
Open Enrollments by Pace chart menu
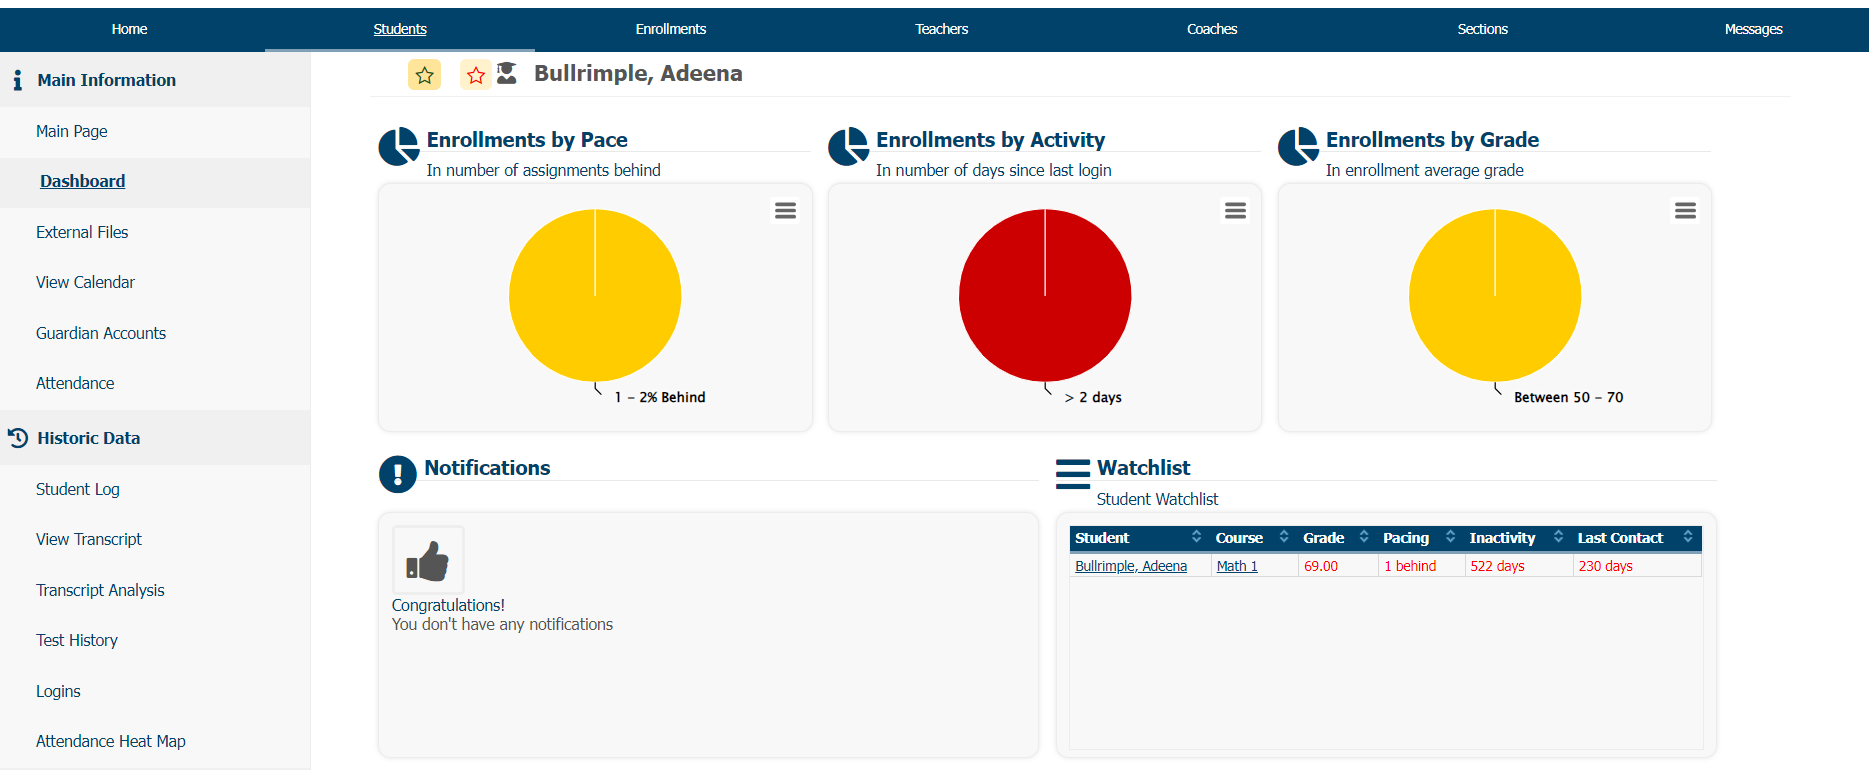[x=785, y=210]
